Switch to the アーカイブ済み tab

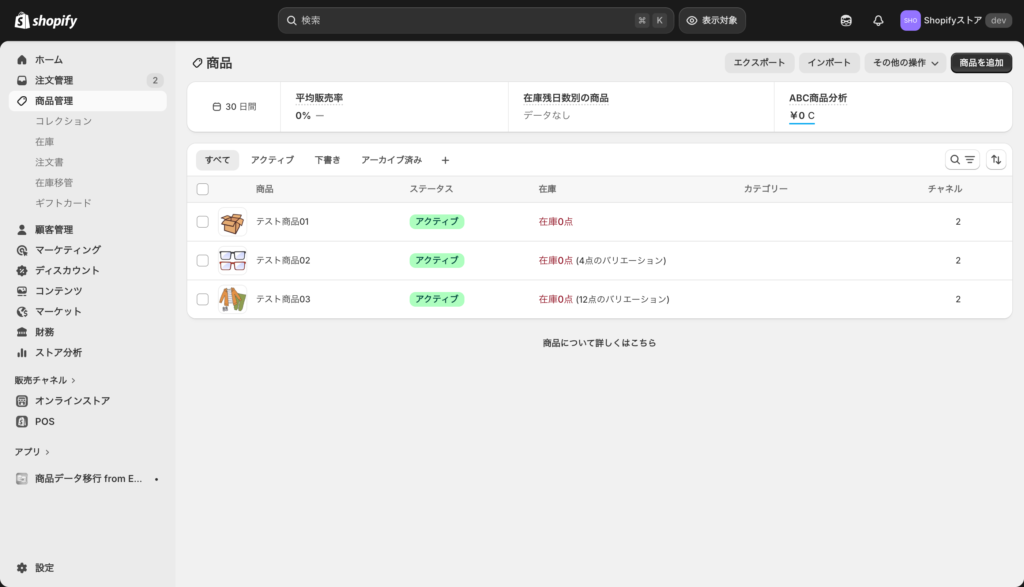pyautogui.click(x=391, y=160)
